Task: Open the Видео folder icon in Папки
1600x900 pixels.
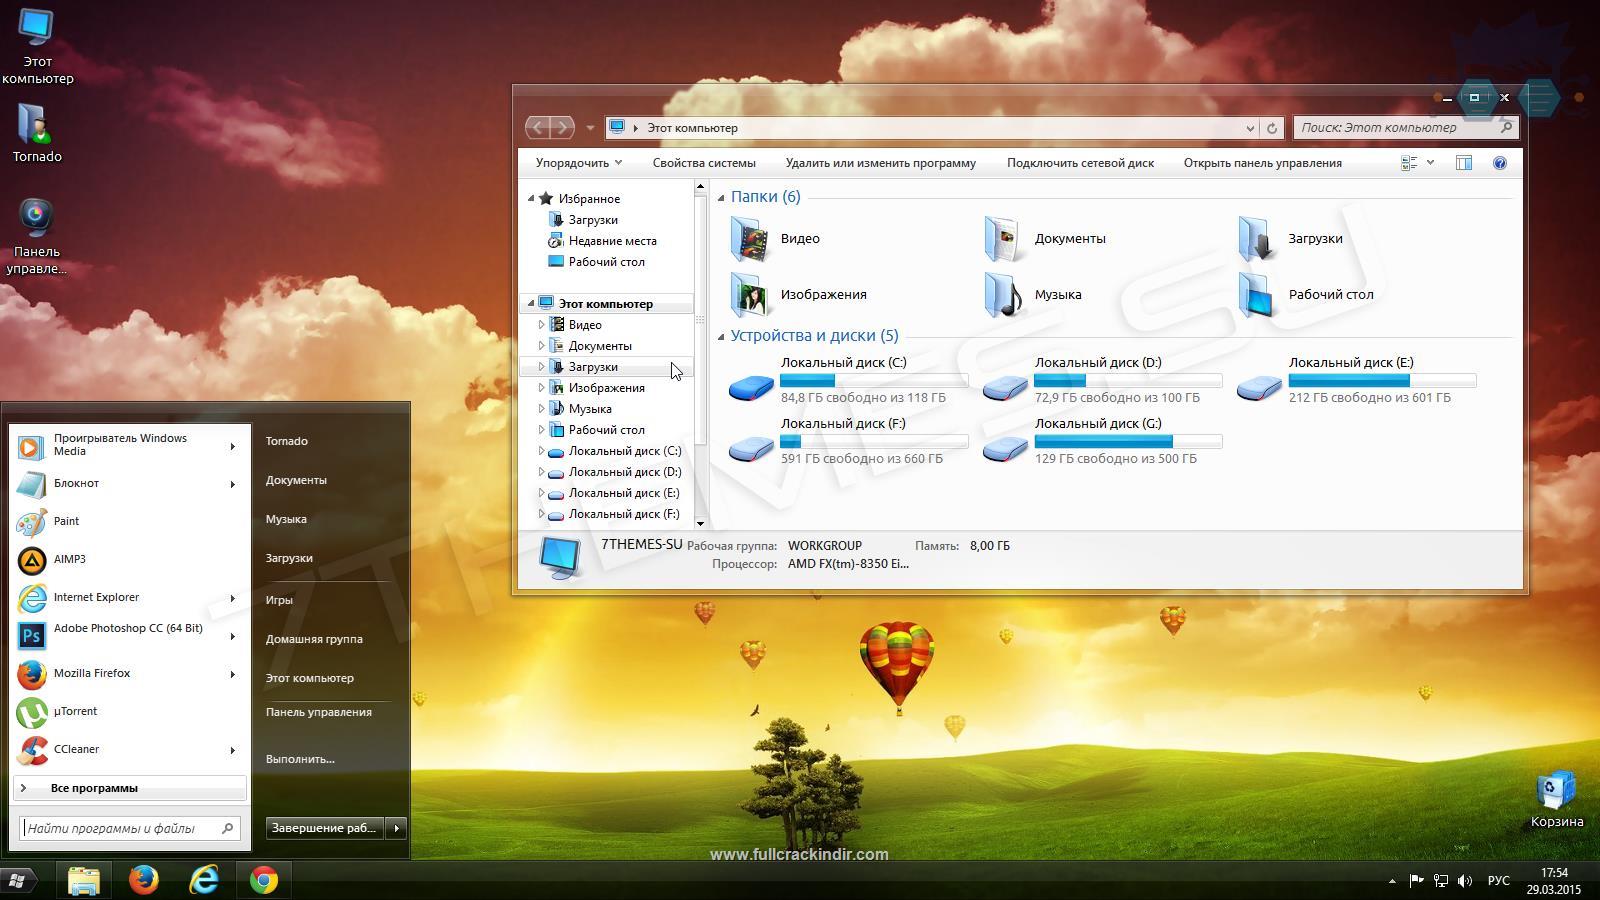Action: pos(749,239)
